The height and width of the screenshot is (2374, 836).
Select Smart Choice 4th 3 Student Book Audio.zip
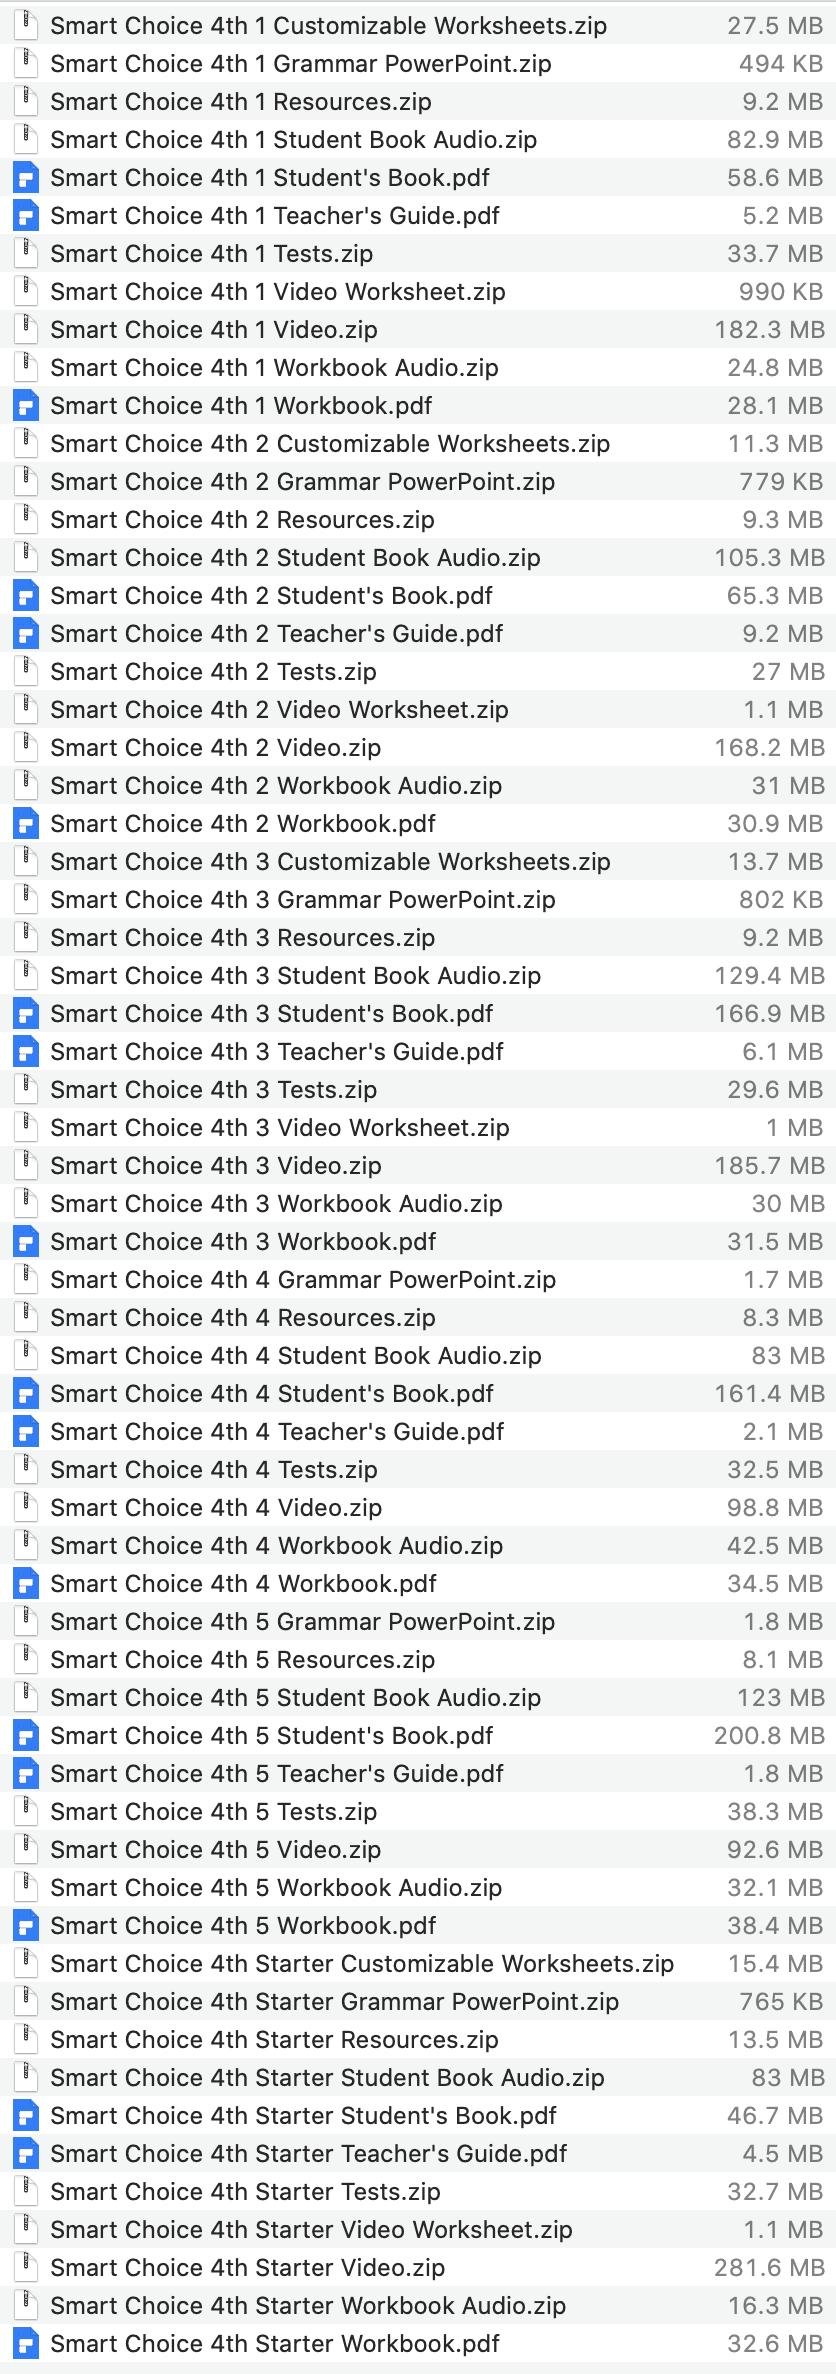(x=296, y=976)
